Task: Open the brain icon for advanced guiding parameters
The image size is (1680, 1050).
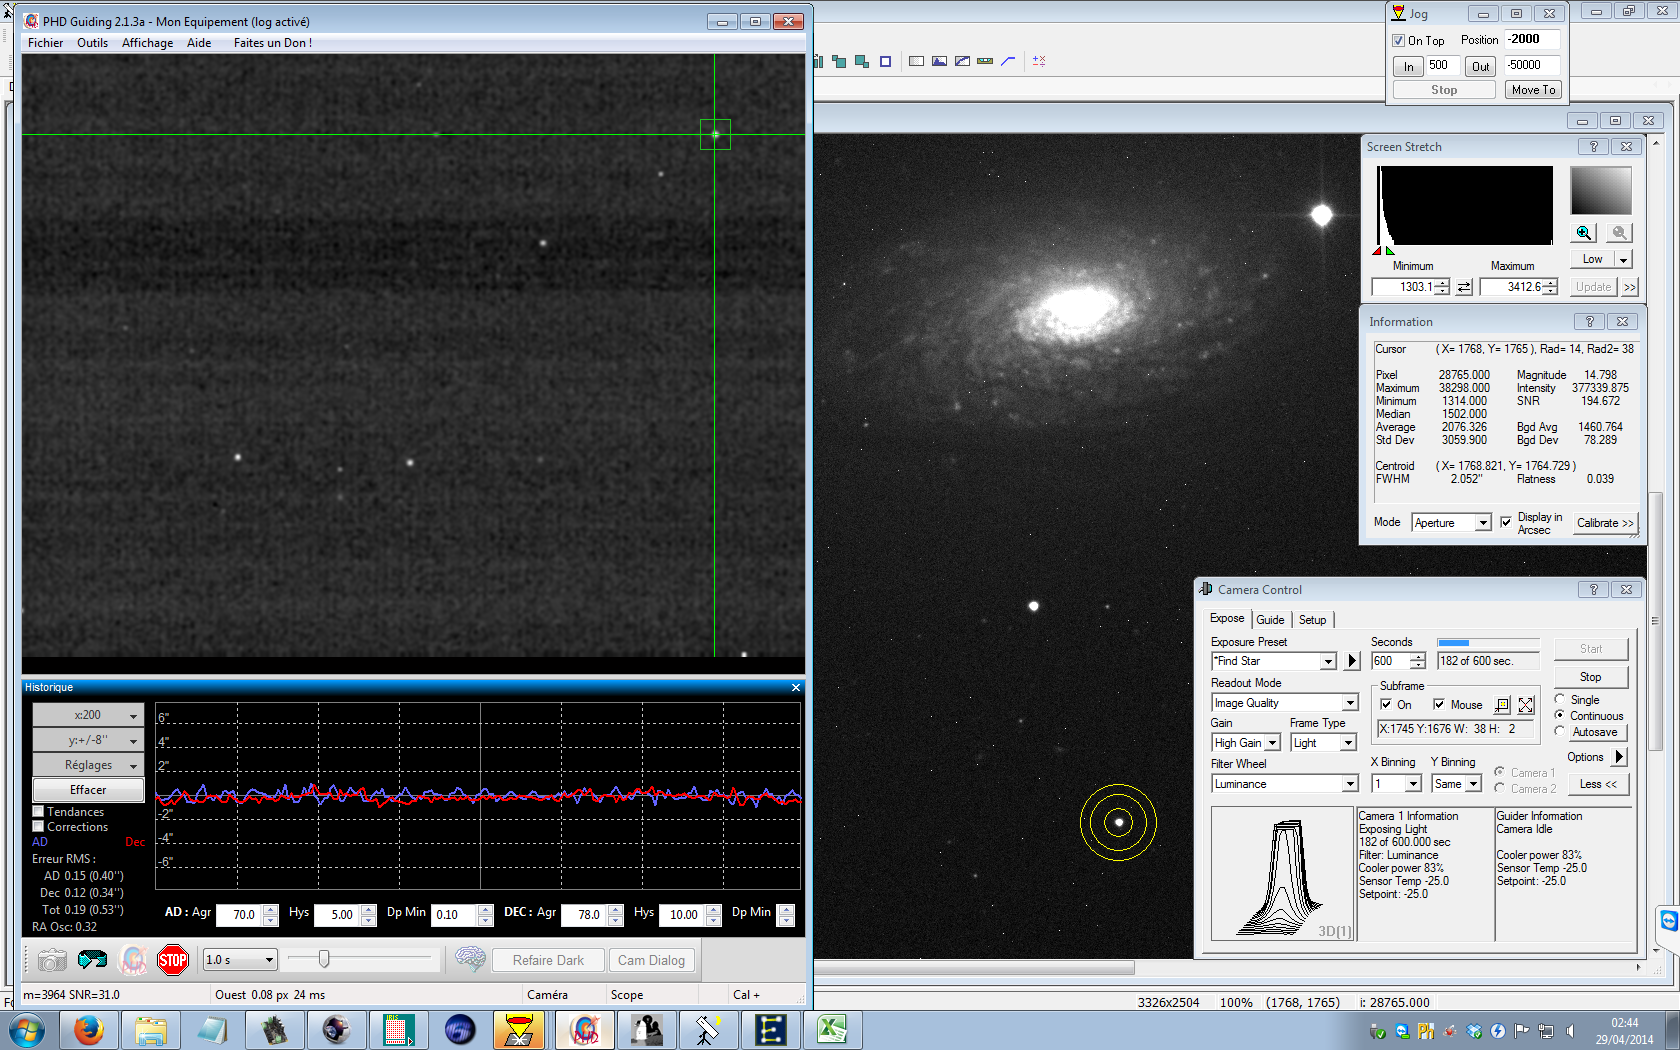Action: (470, 959)
